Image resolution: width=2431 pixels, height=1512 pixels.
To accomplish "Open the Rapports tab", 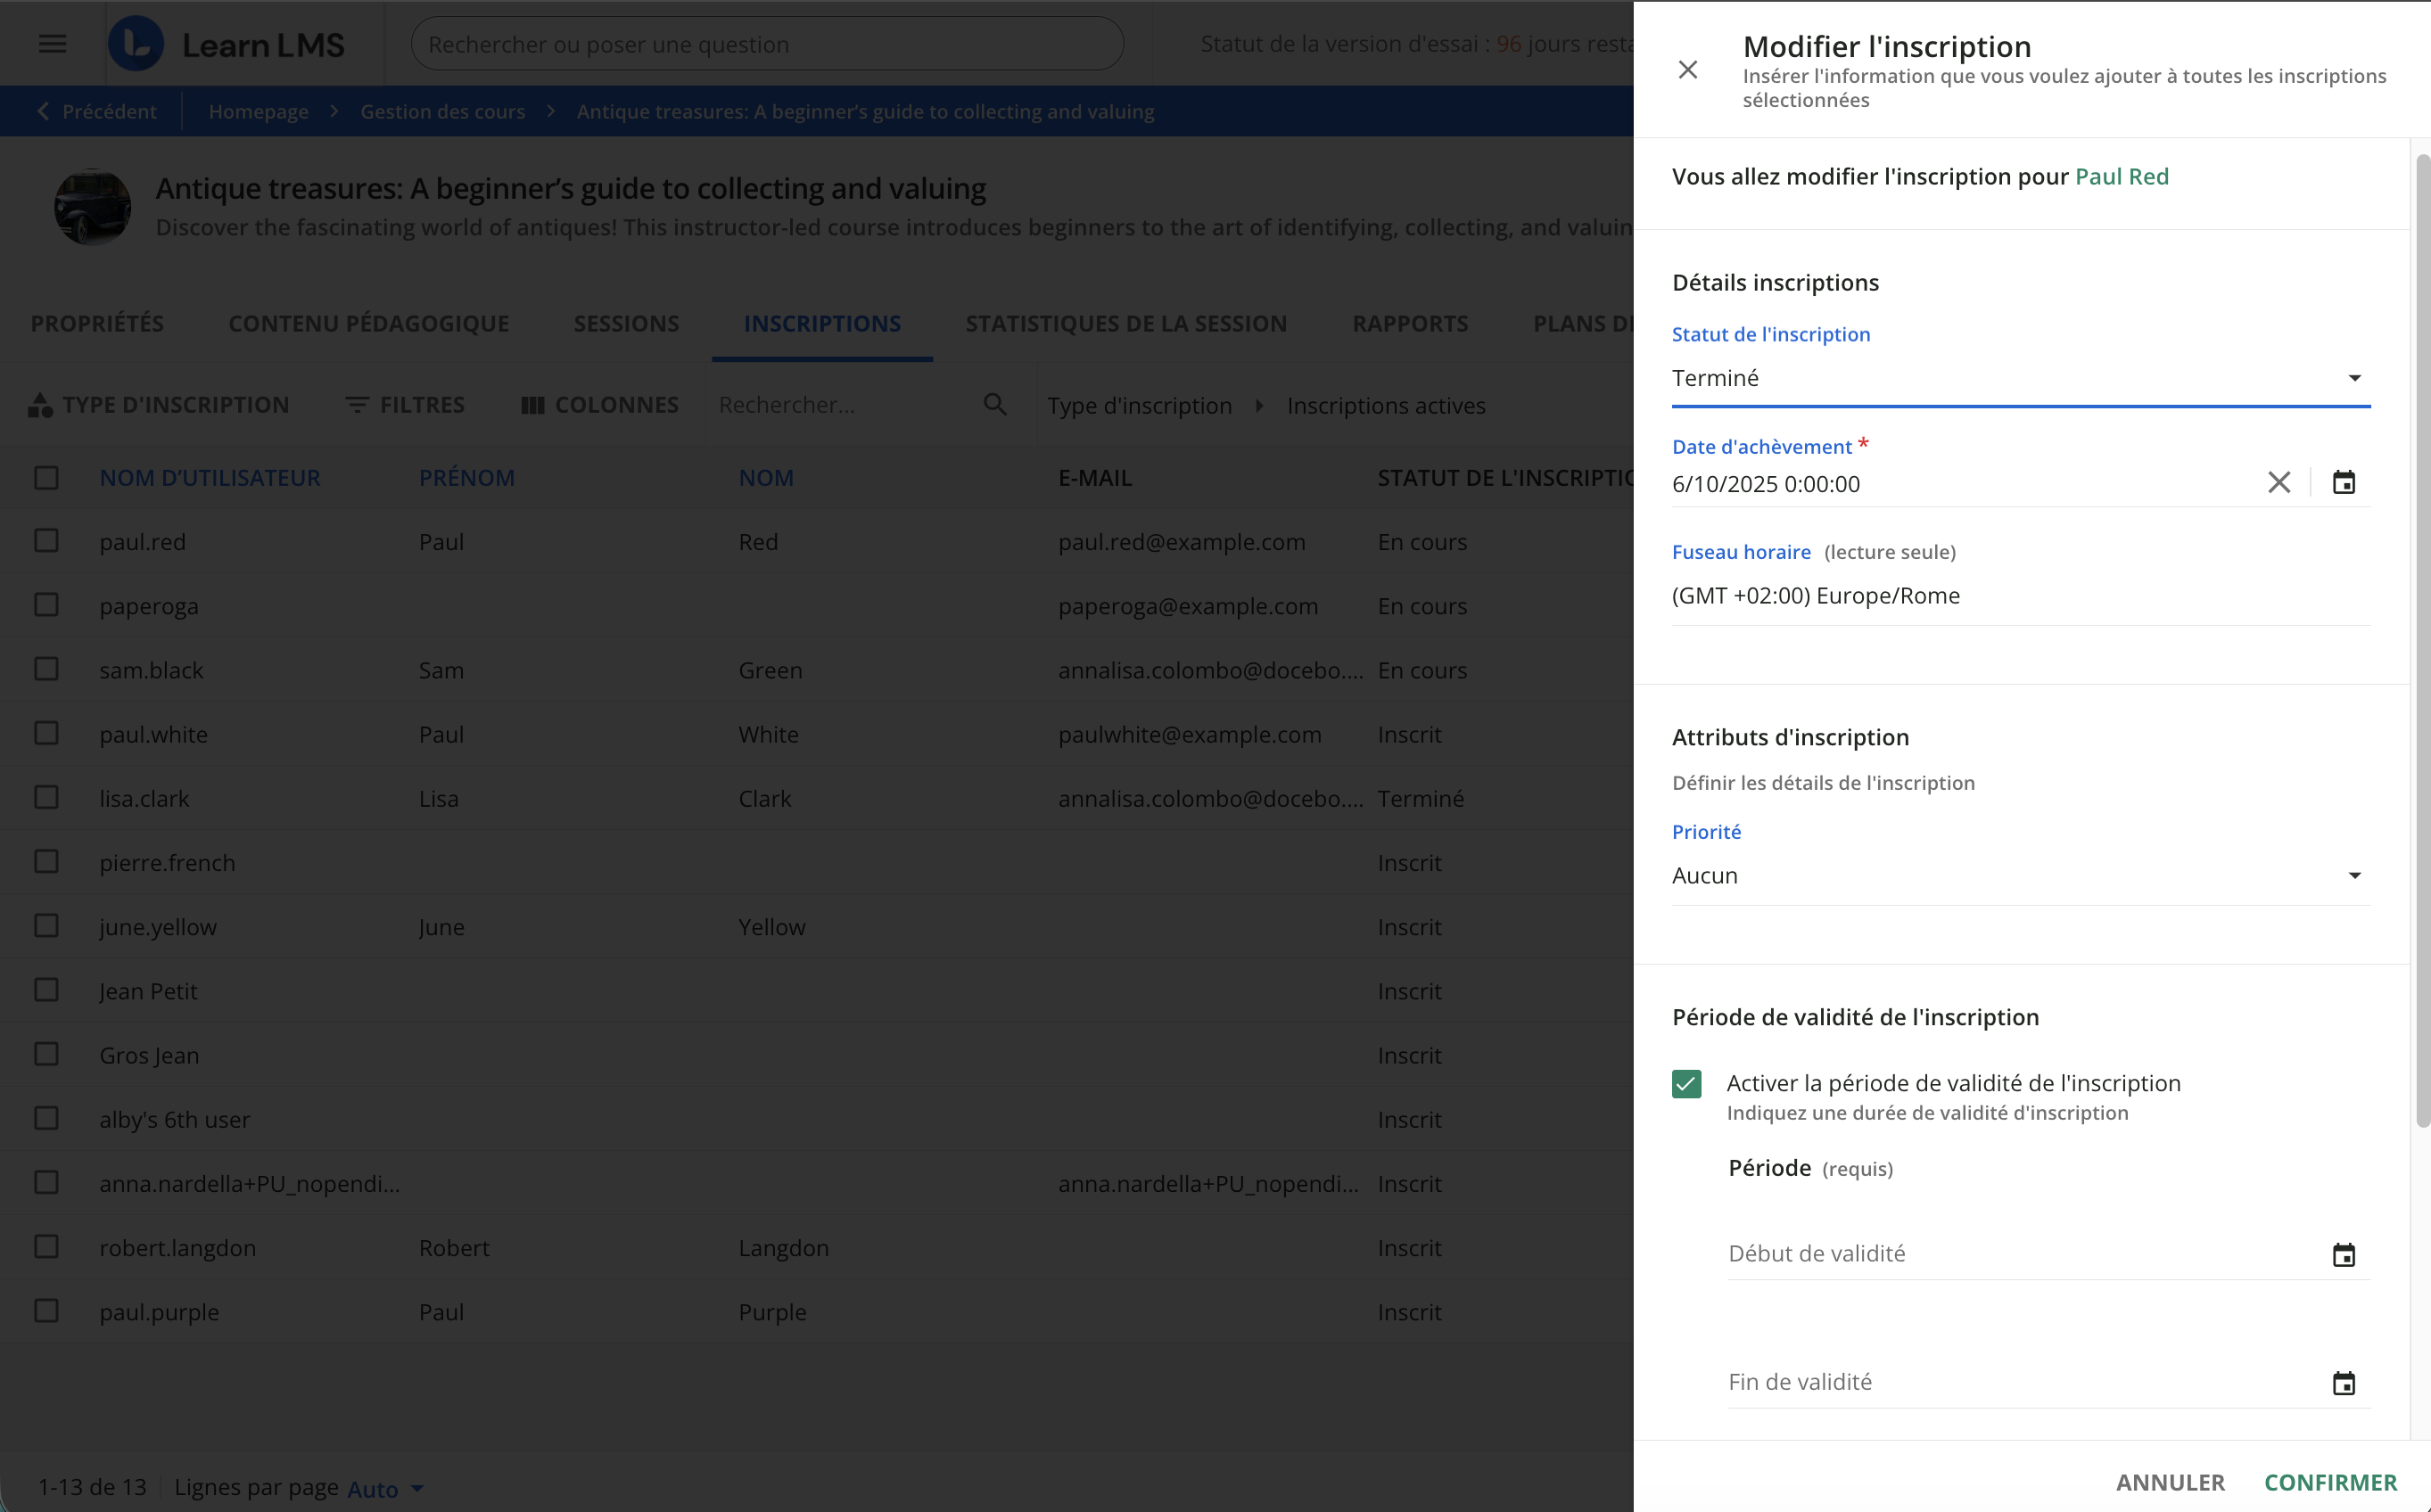I will pyautogui.click(x=1410, y=324).
